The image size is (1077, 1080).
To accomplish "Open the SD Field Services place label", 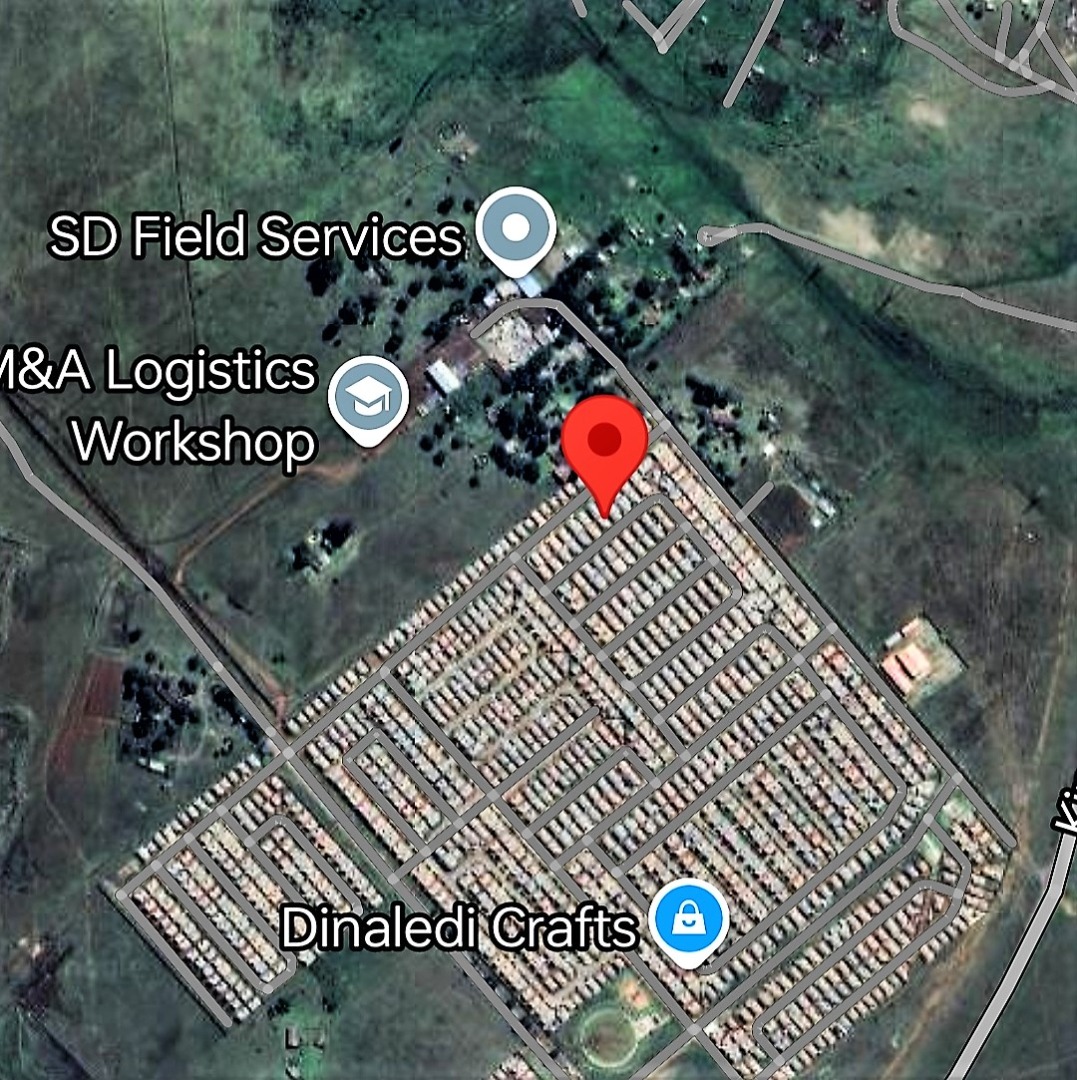I will (255, 236).
